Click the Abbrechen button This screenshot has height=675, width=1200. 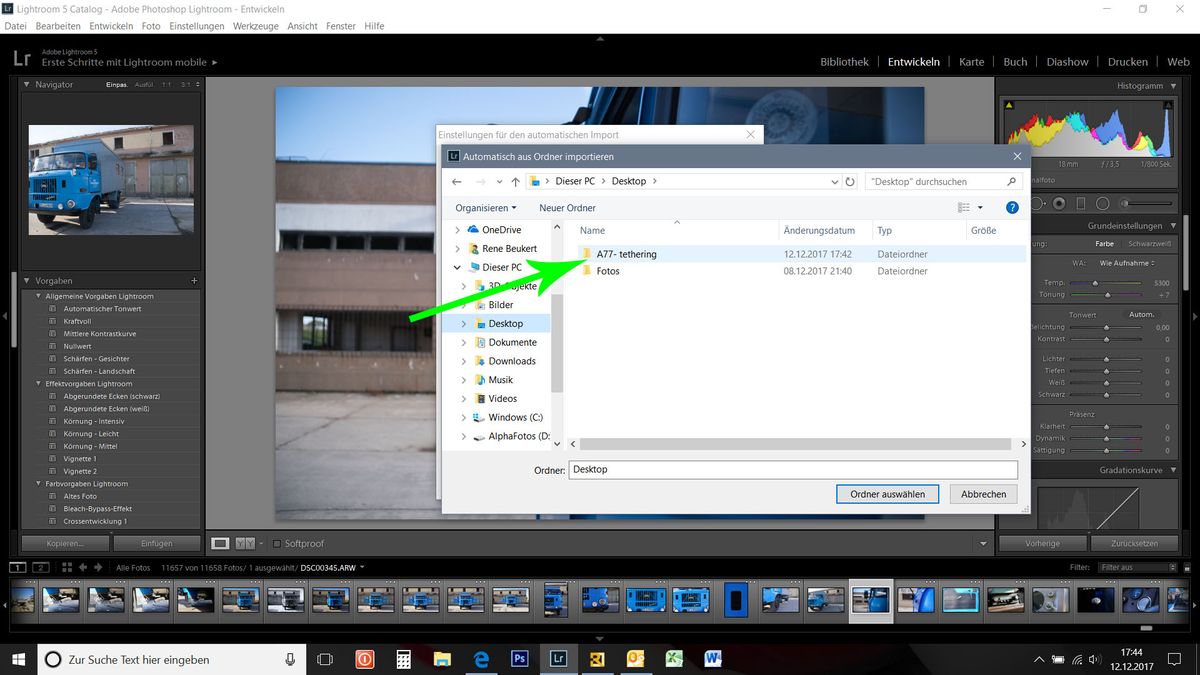pos(983,494)
